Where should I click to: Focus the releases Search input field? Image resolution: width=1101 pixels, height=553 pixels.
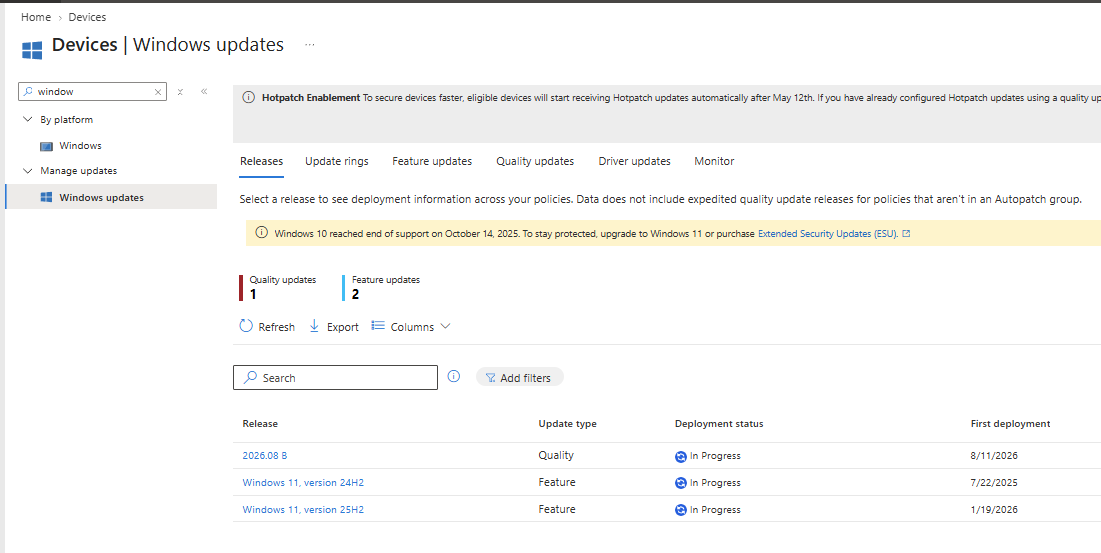335,378
